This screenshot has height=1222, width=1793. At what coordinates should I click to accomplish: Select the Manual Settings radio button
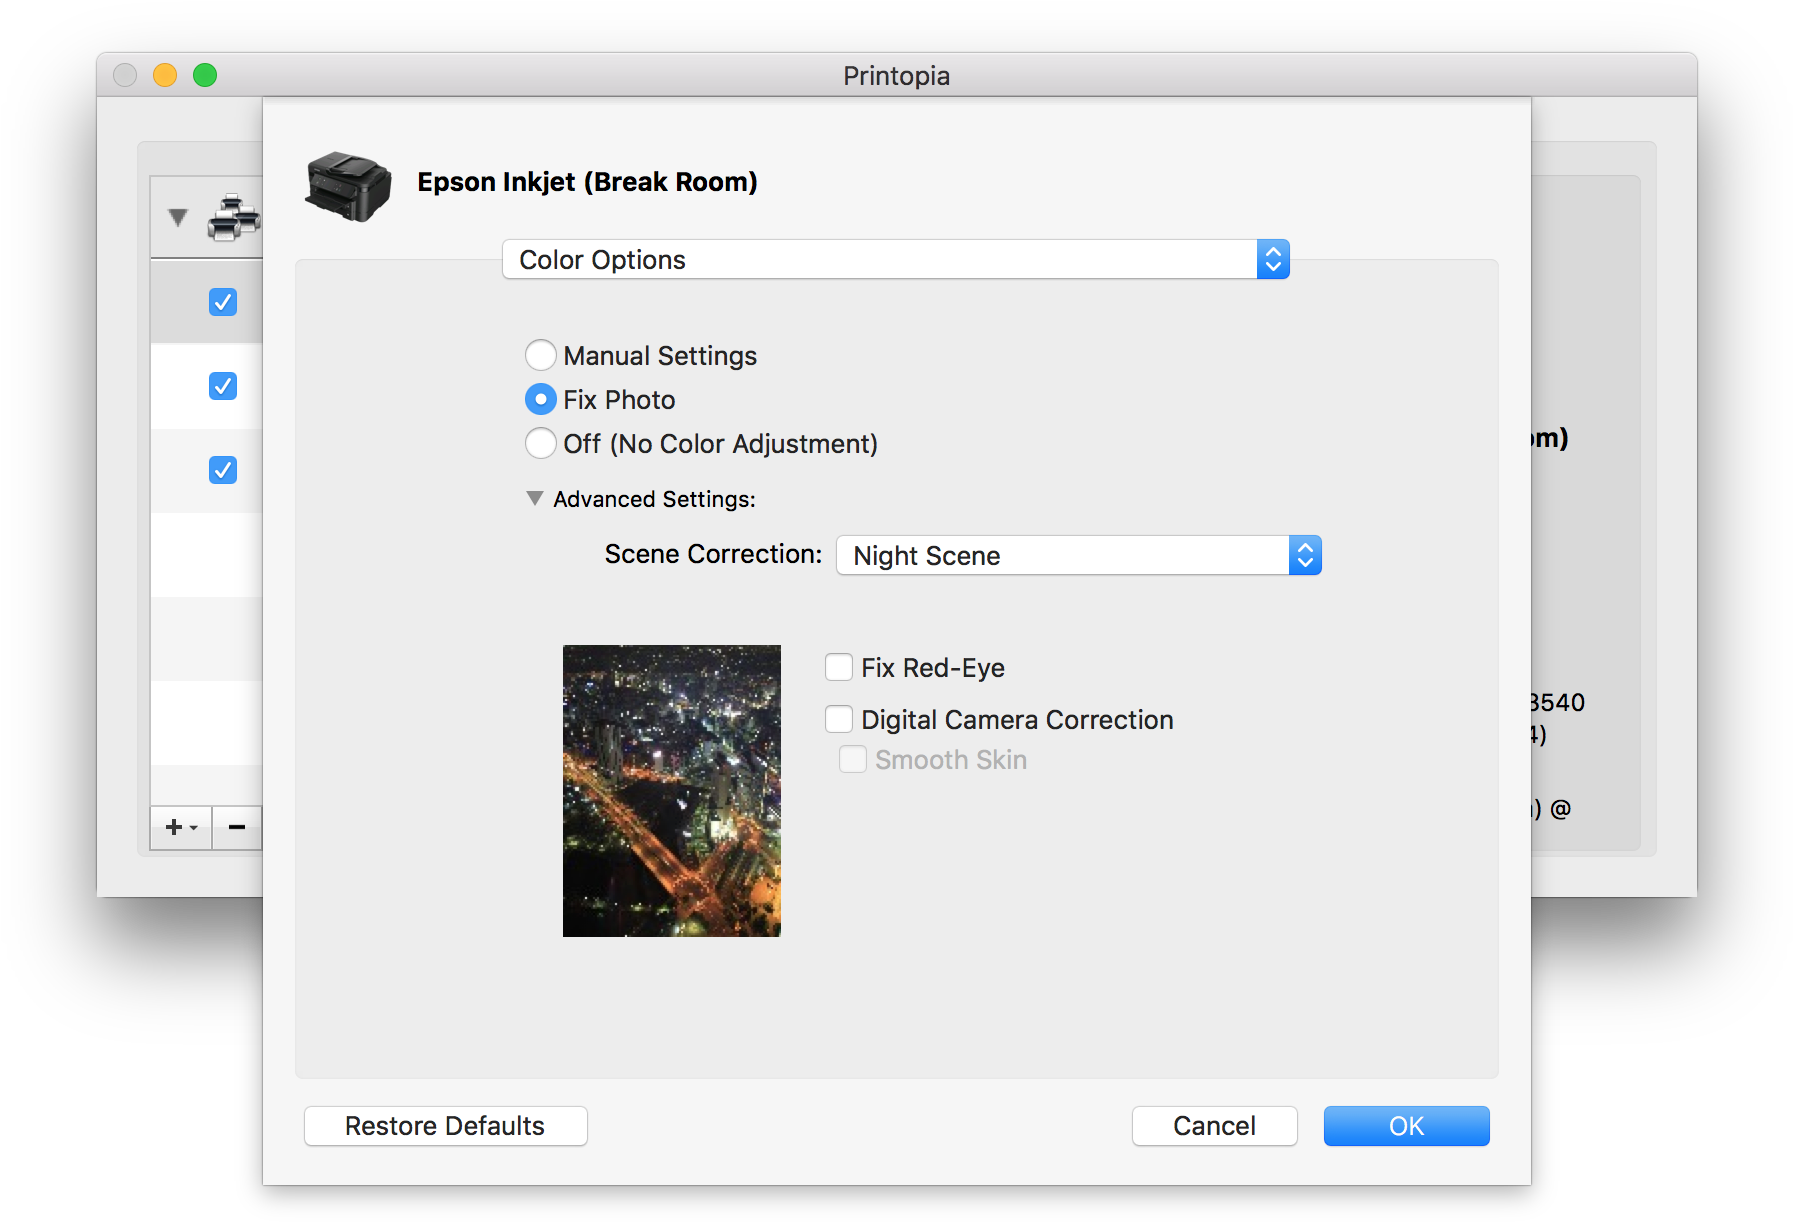point(541,355)
